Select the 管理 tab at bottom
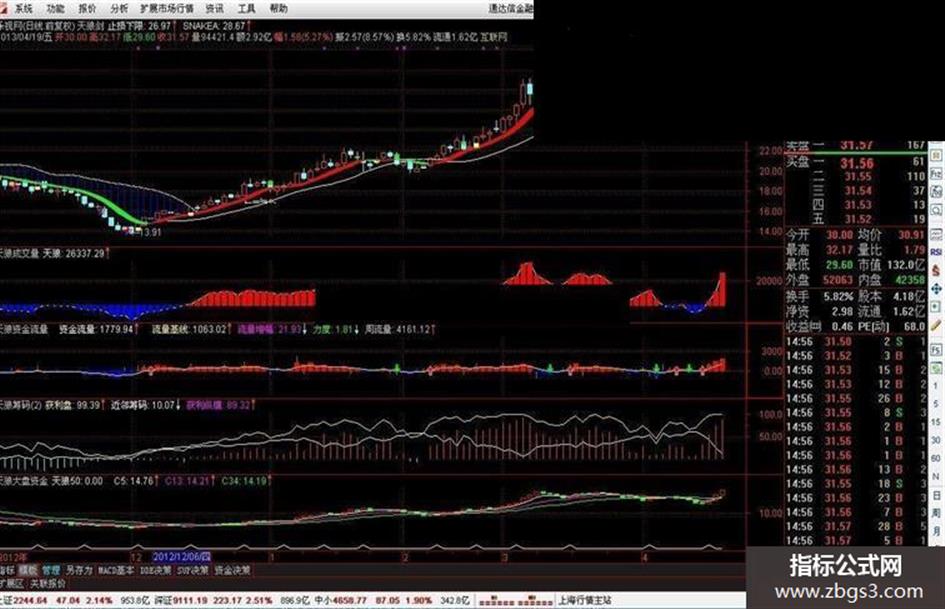 click(51, 570)
